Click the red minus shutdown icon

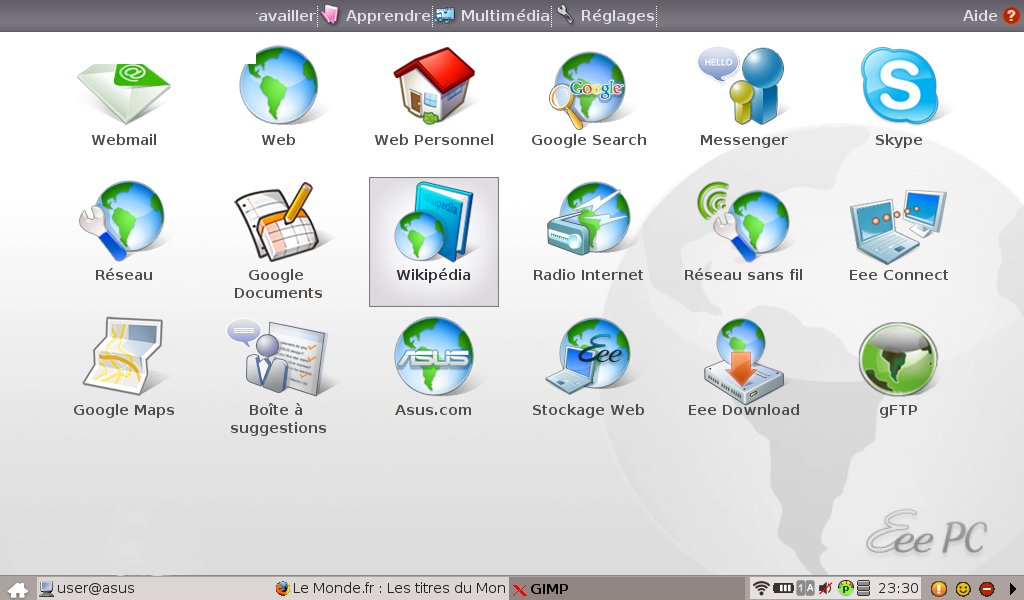(x=987, y=588)
